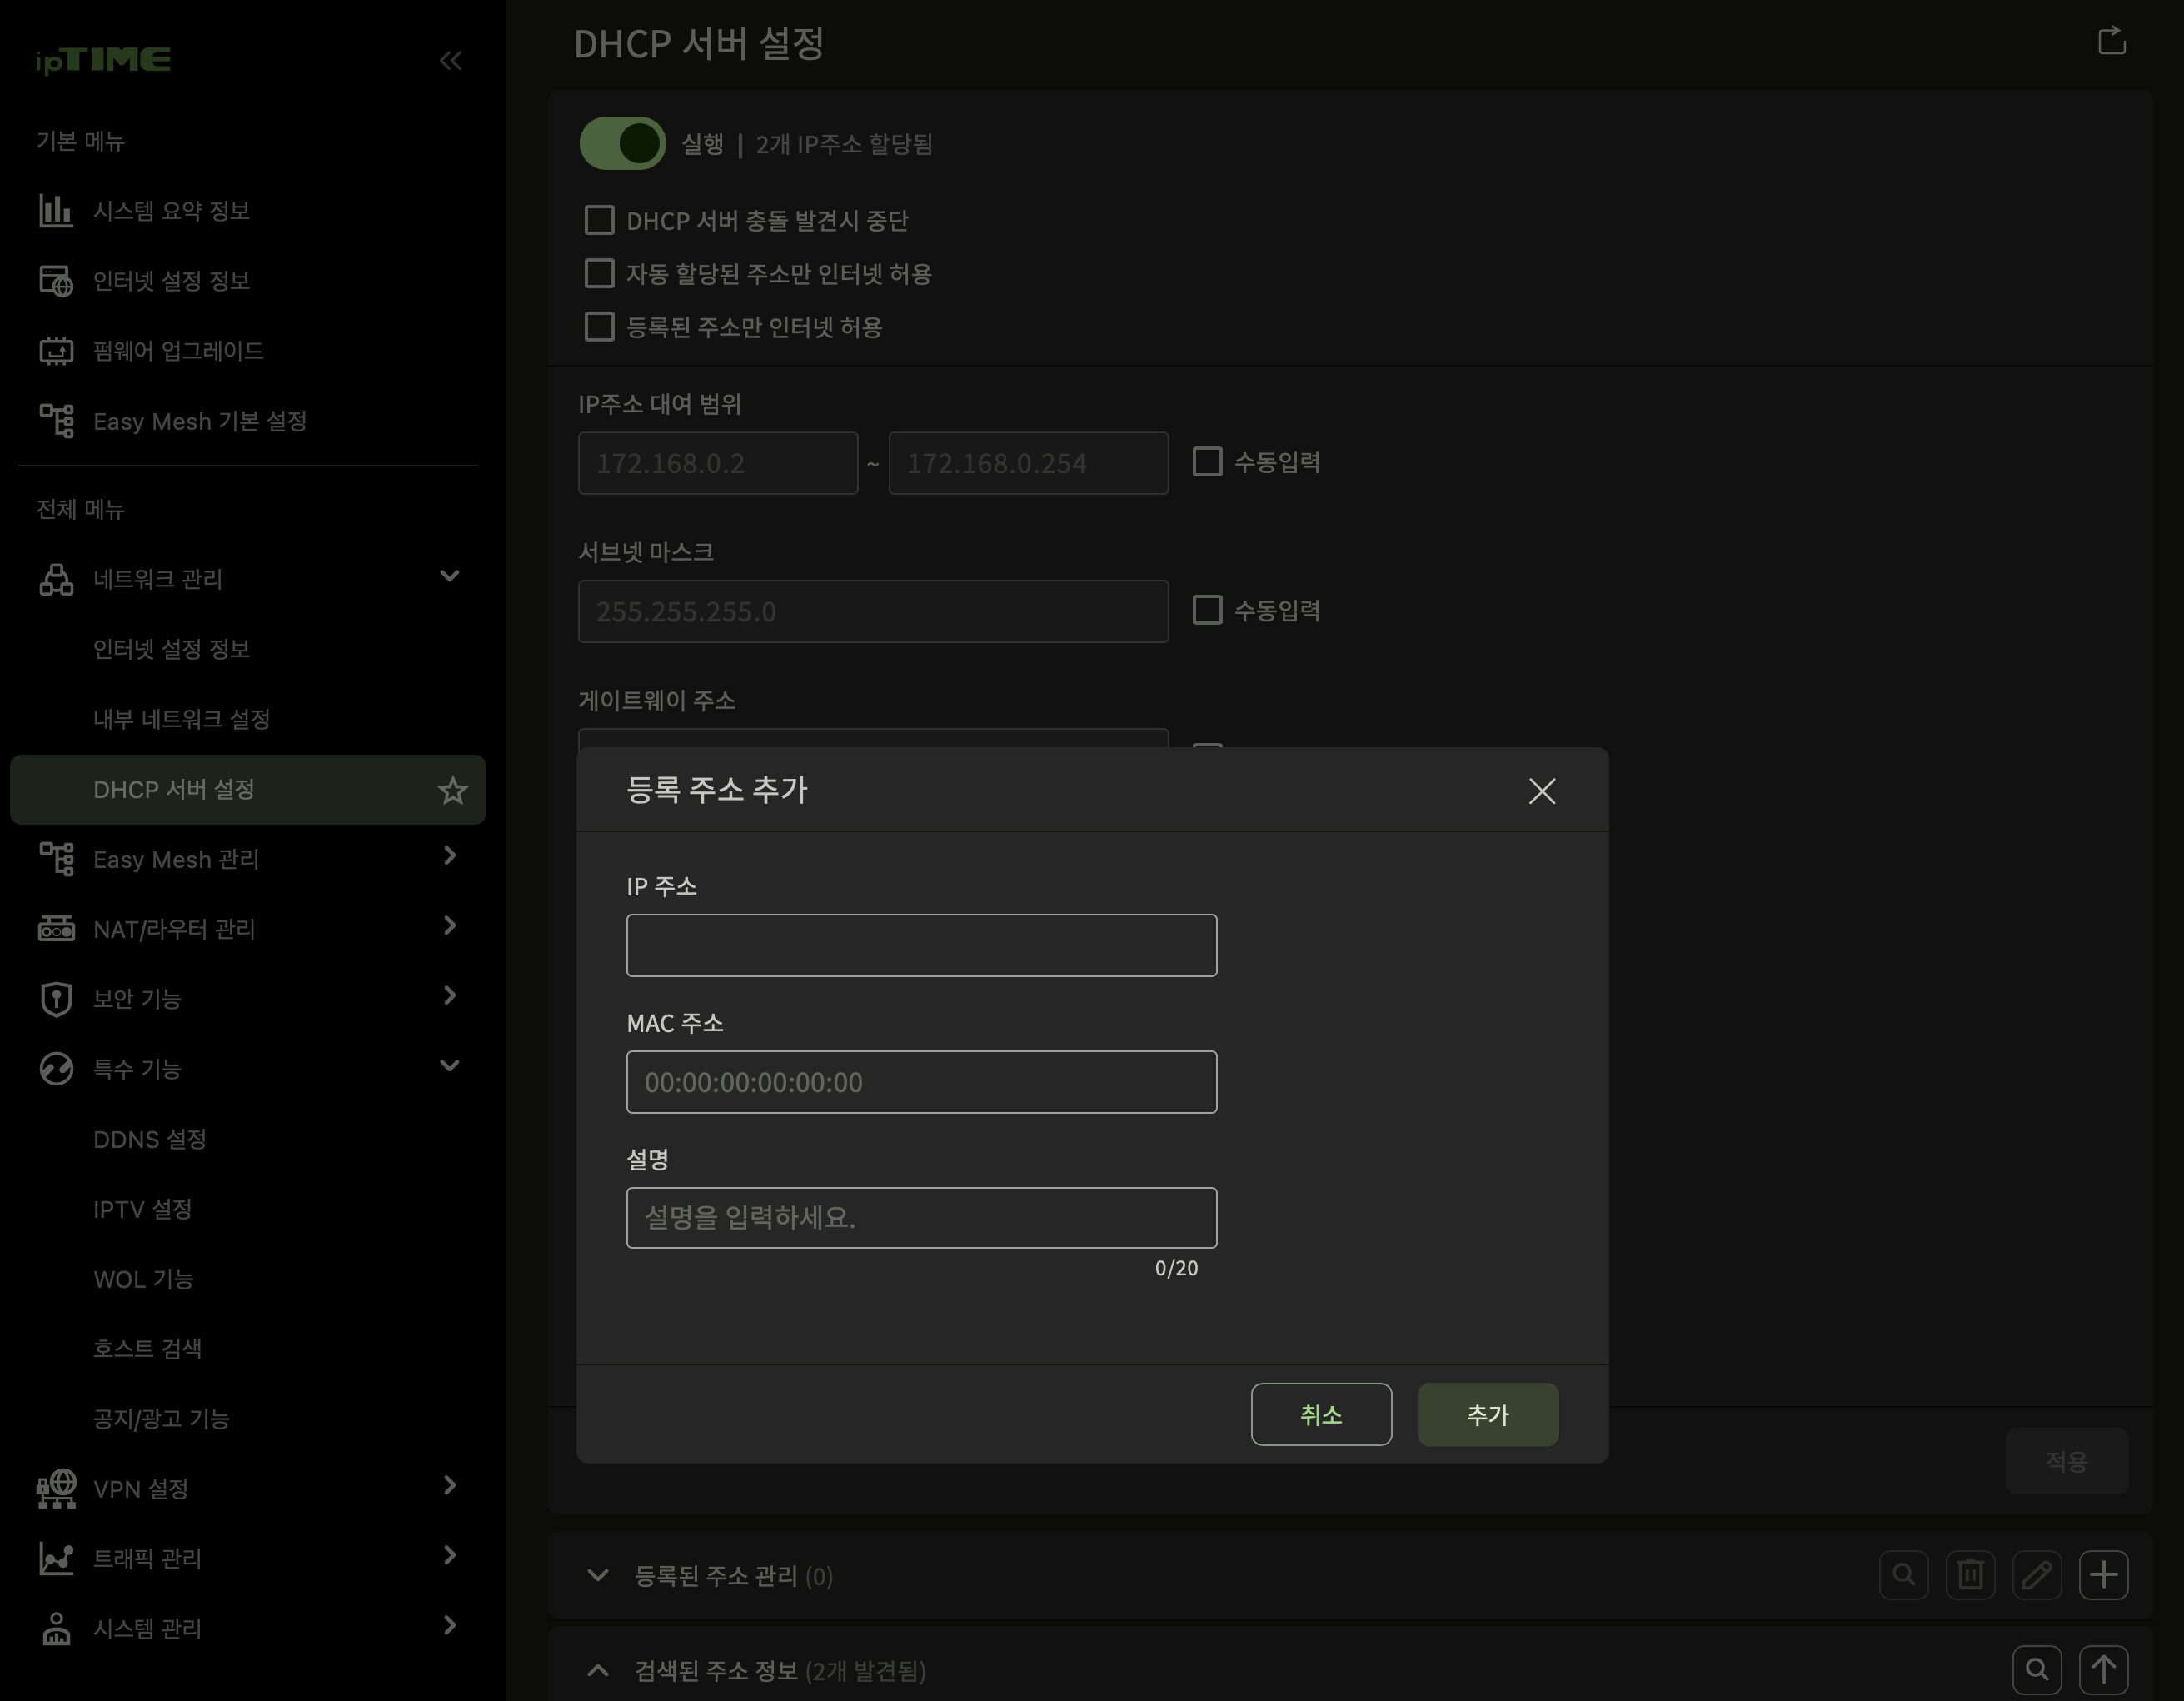Click the 취소 button in dialog
Image resolution: width=2184 pixels, height=1701 pixels.
[x=1320, y=1414]
